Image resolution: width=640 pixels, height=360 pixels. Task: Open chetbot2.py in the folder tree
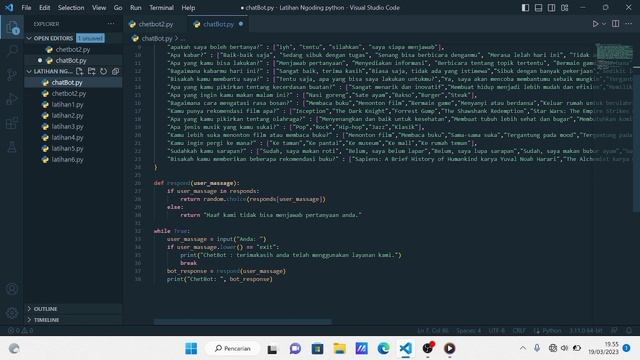(x=73, y=93)
